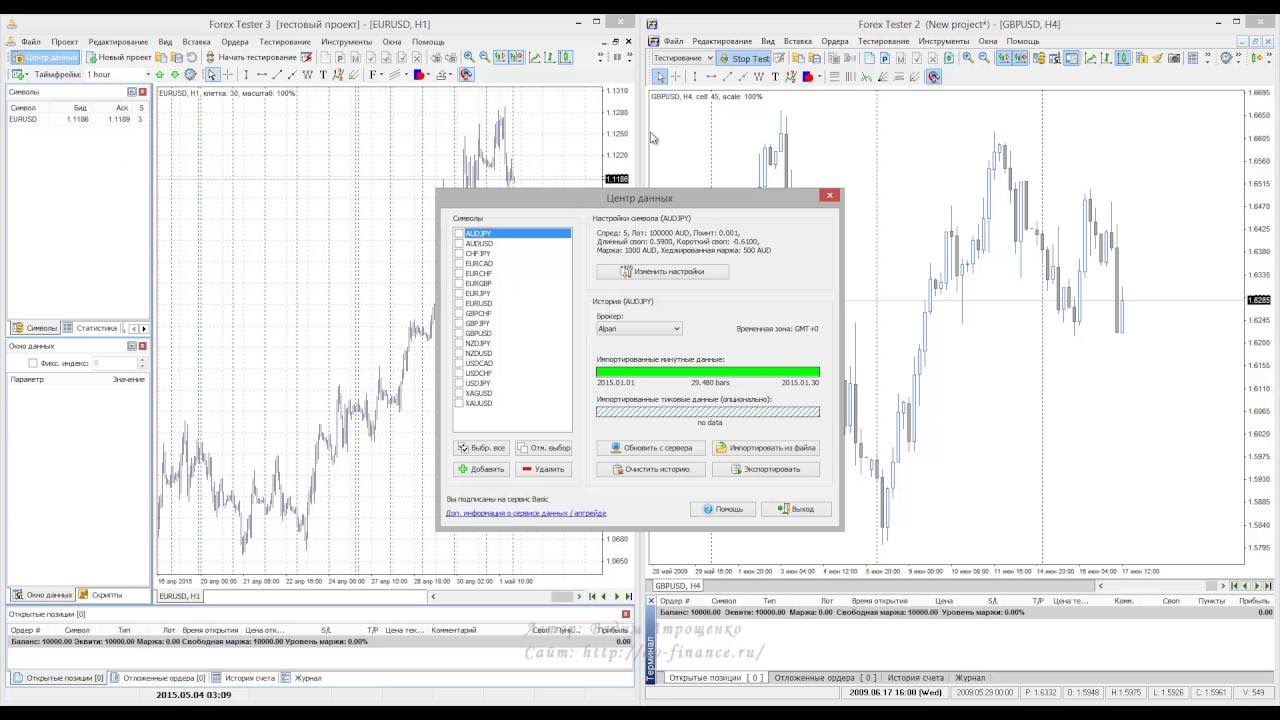The image size is (1280, 720).
Task: Click Экспортировать button
Action: [766, 469]
